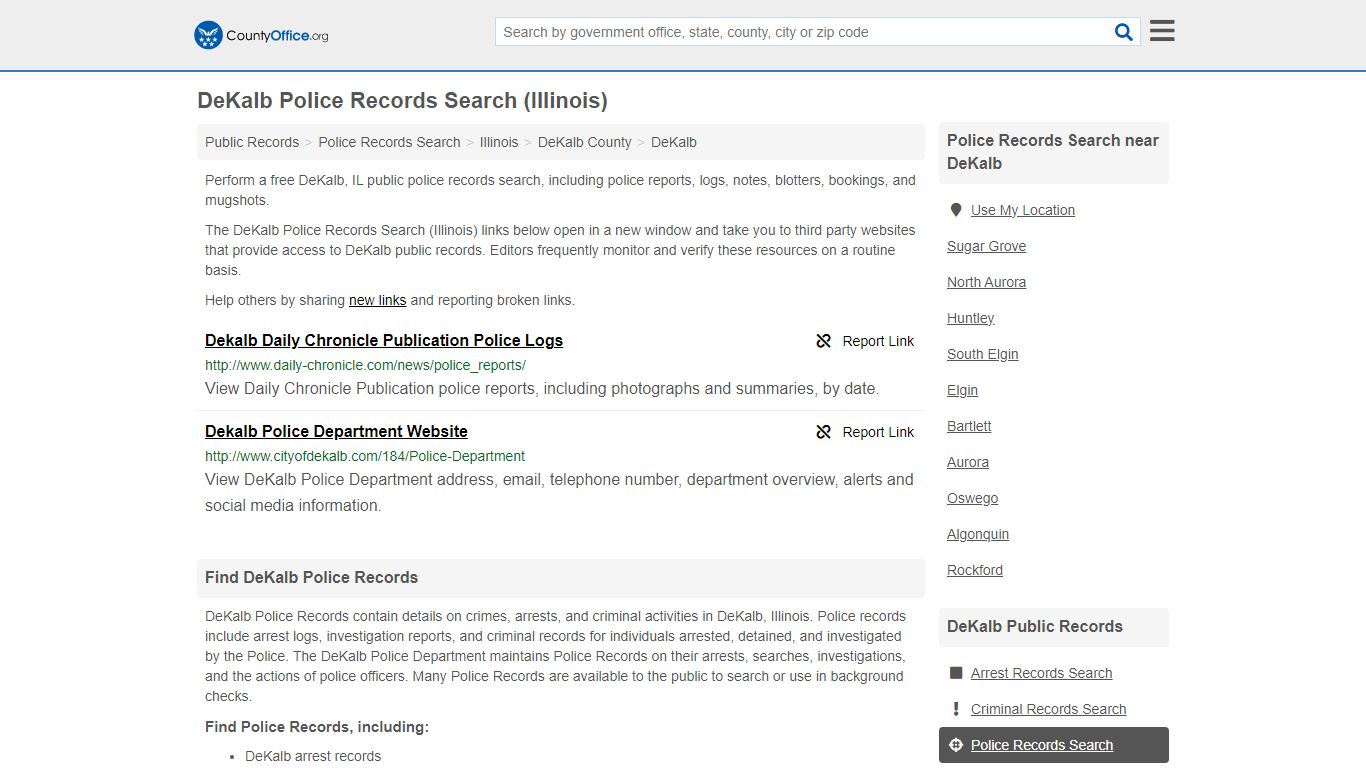Open Sugar Grove nearby link
Image resolution: width=1366 pixels, height=768 pixels.
[x=986, y=246]
